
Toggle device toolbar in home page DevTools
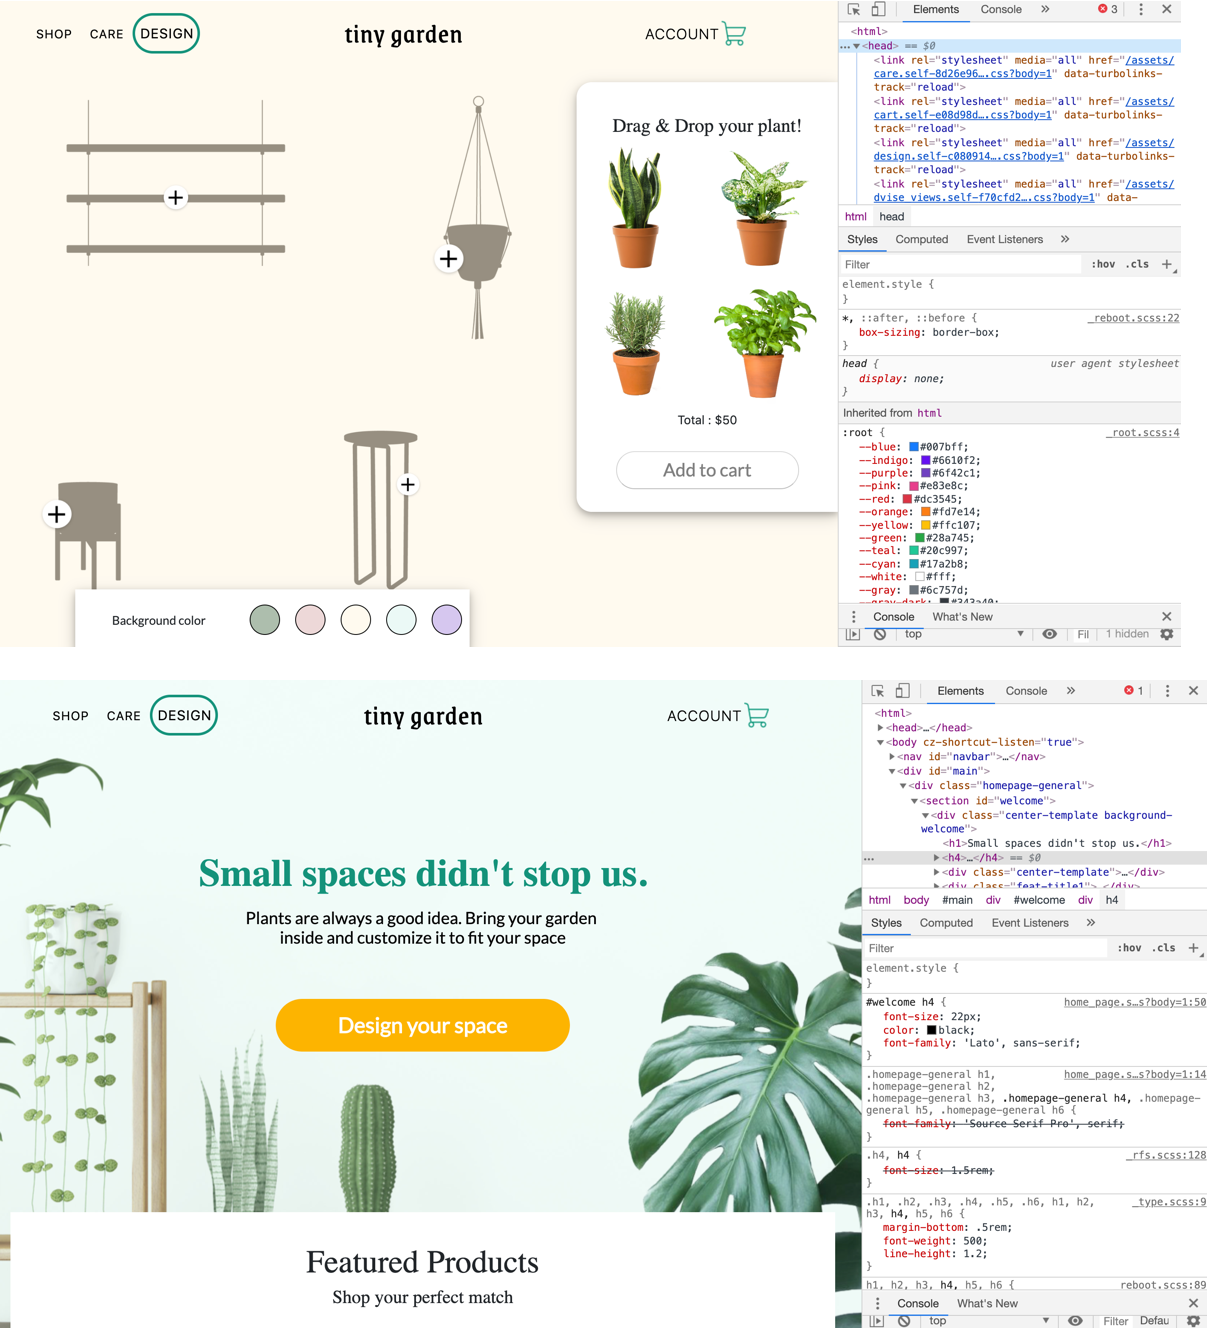click(903, 691)
